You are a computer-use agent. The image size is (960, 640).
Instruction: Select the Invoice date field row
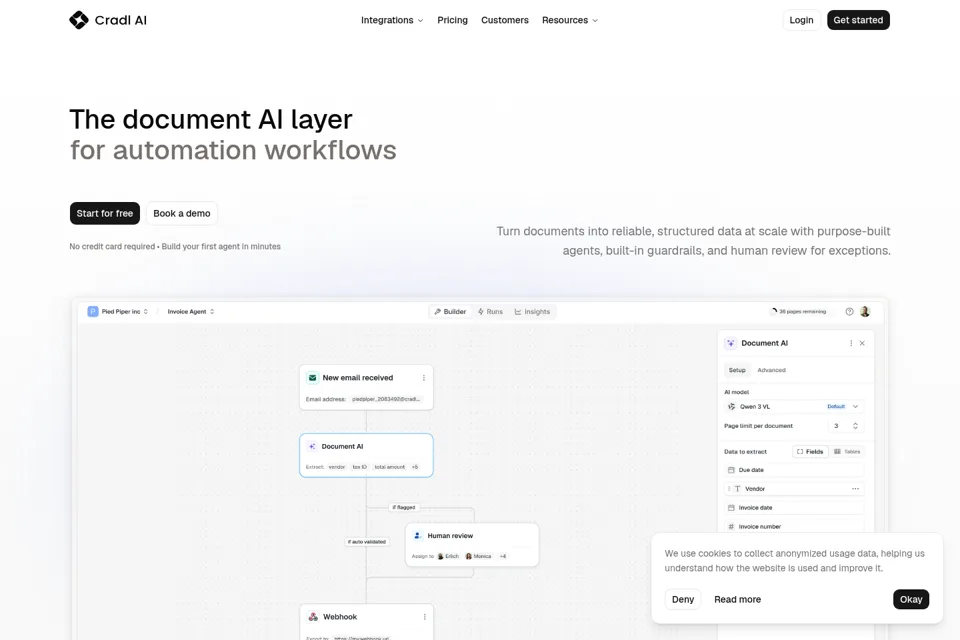(793, 508)
